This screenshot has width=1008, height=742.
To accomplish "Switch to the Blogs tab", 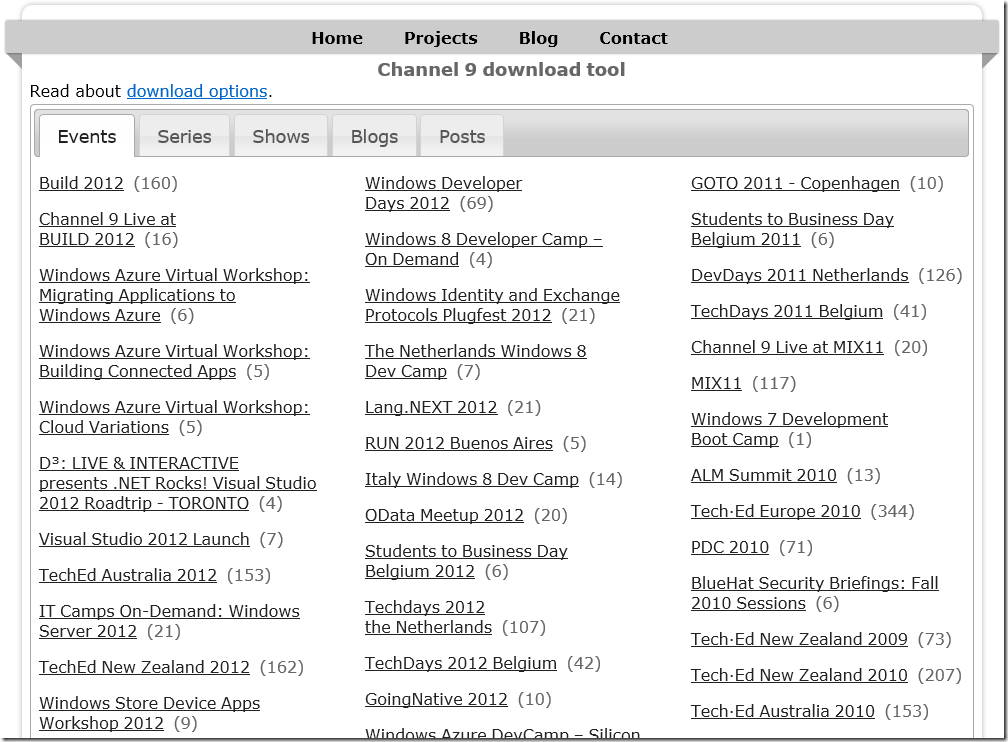I will (374, 136).
